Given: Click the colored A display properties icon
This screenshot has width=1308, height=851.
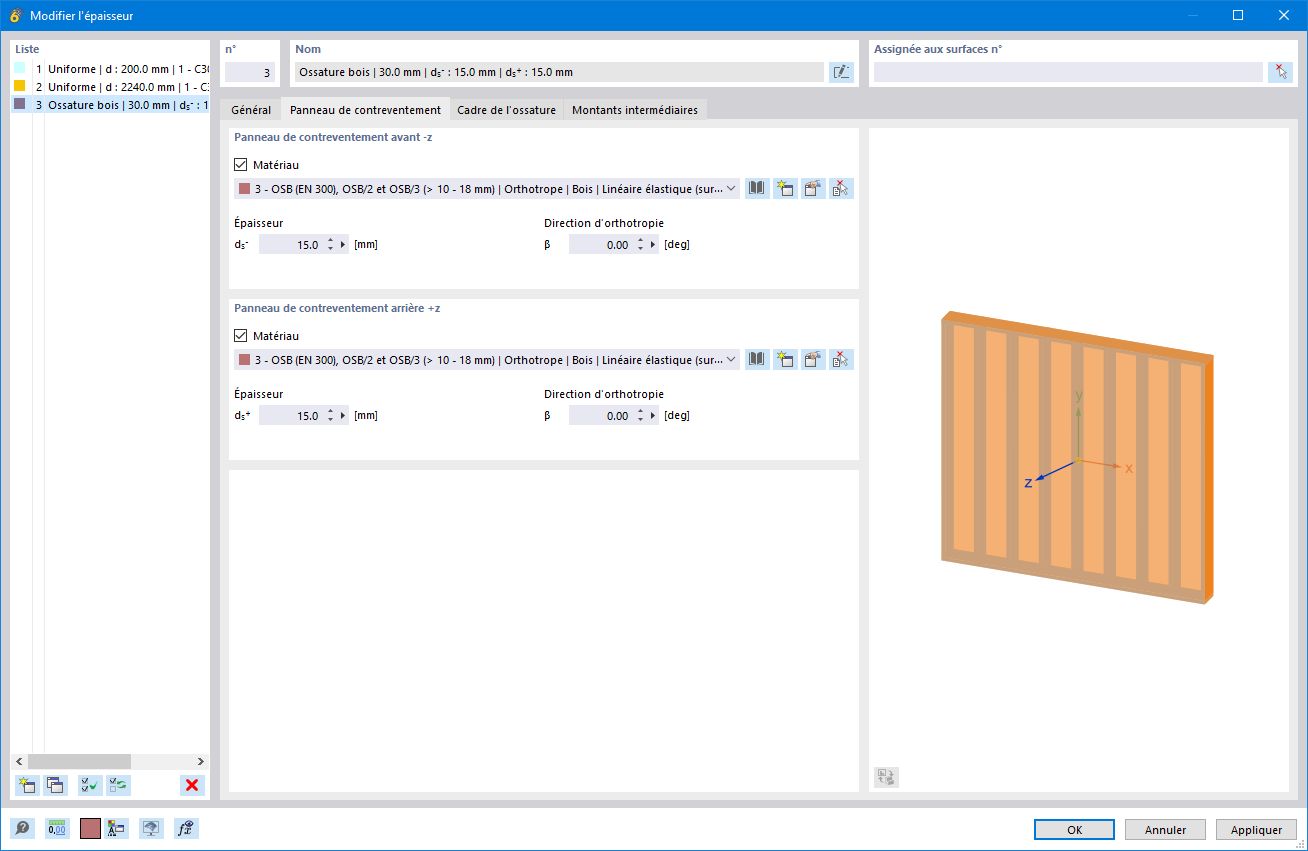Looking at the screenshot, I should coord(117,828).
